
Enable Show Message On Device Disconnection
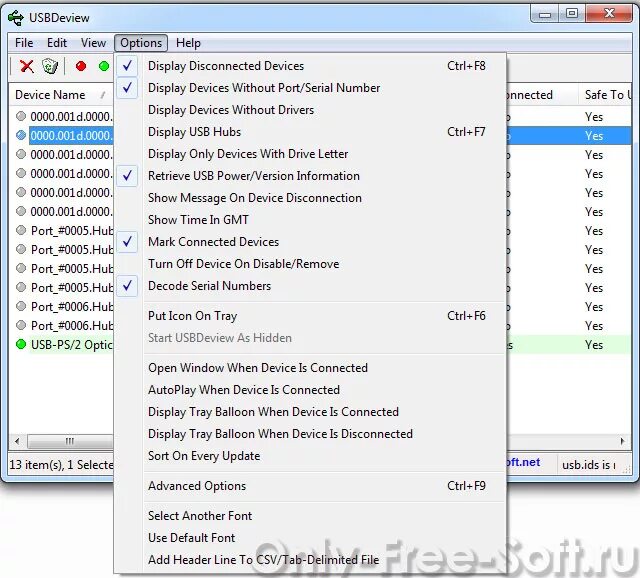click(311, 198)
